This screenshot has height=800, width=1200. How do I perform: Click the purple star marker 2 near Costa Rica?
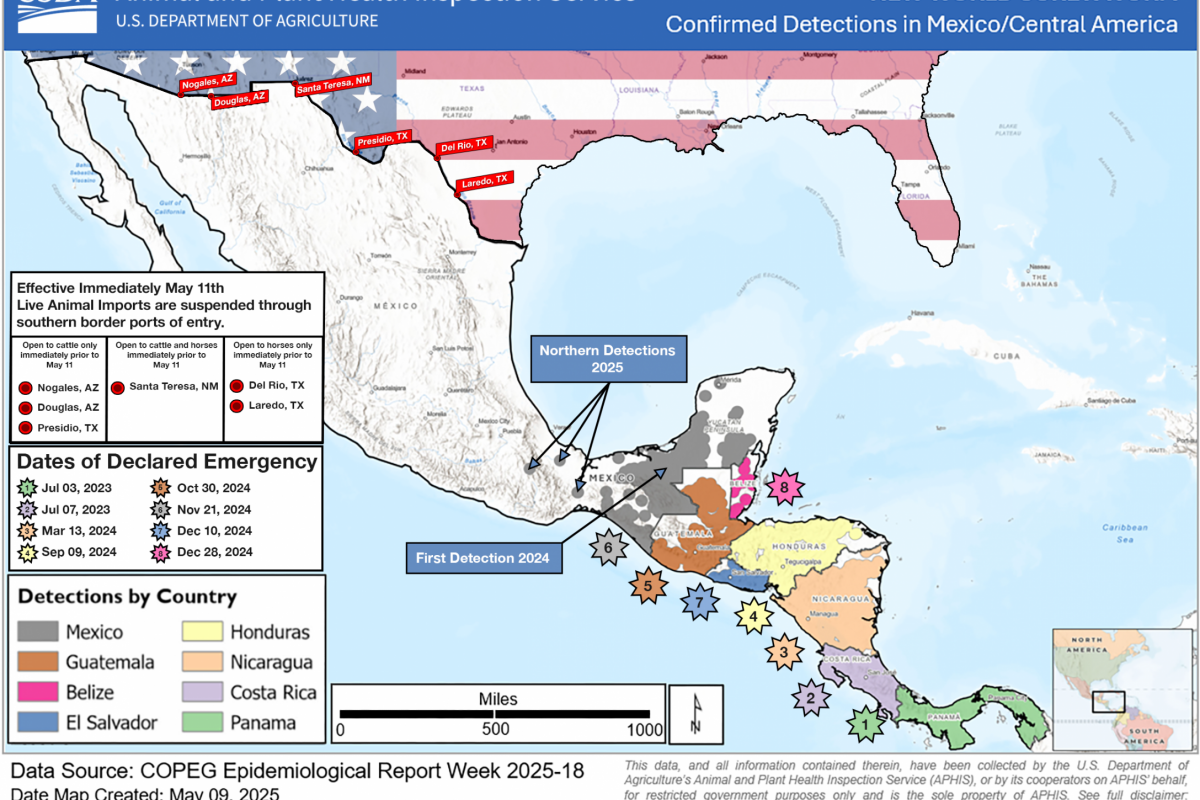tap(811, 696)
